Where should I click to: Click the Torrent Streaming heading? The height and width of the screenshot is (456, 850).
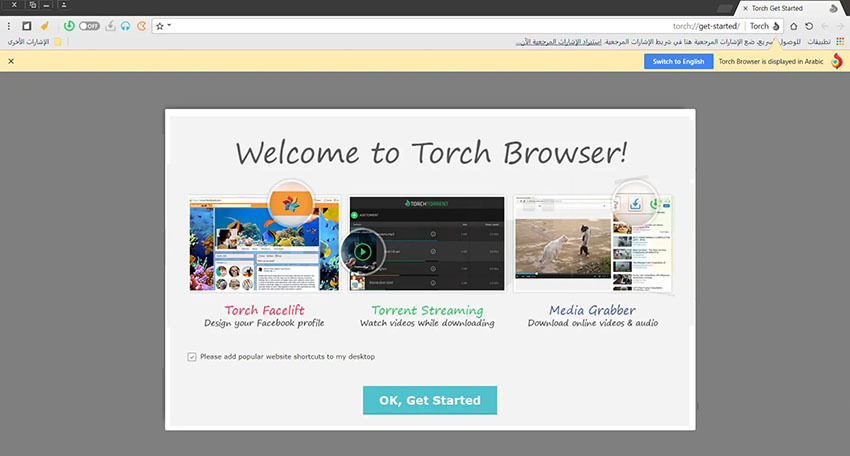click(x=427, y=310)
